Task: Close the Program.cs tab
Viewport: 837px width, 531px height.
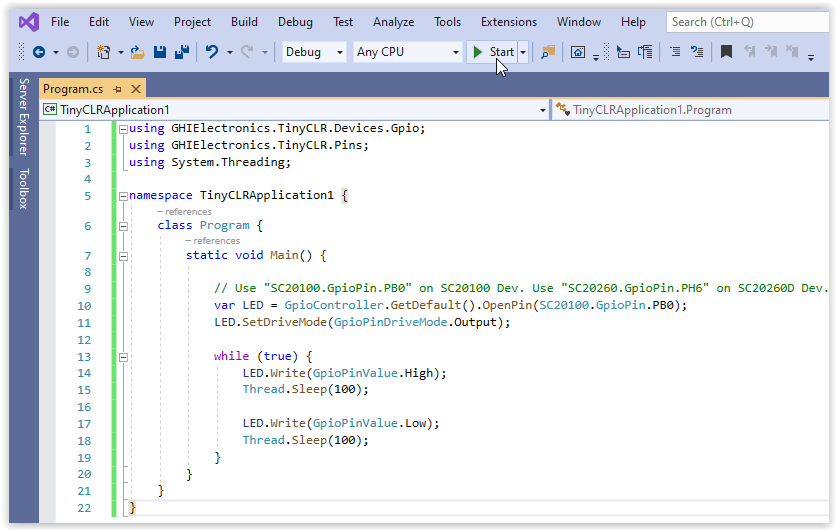Action: click(x=136, y=89)
